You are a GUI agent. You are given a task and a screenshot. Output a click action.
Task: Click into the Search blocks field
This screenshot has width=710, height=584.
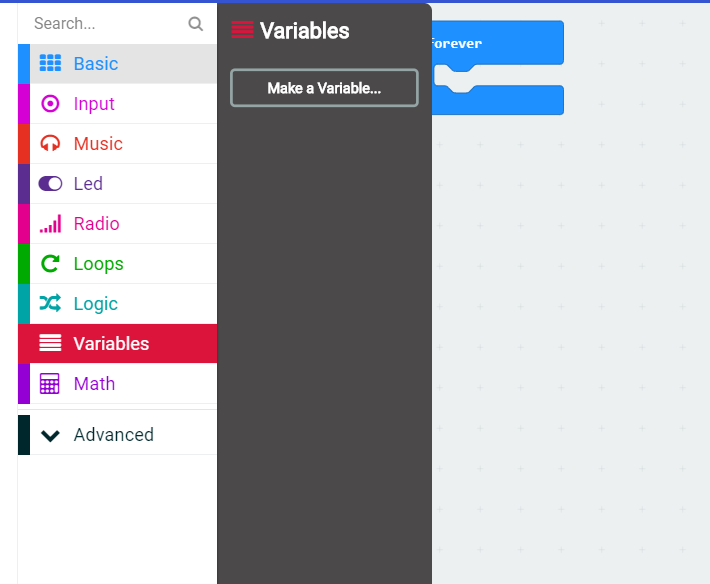(x=105, y=23)
